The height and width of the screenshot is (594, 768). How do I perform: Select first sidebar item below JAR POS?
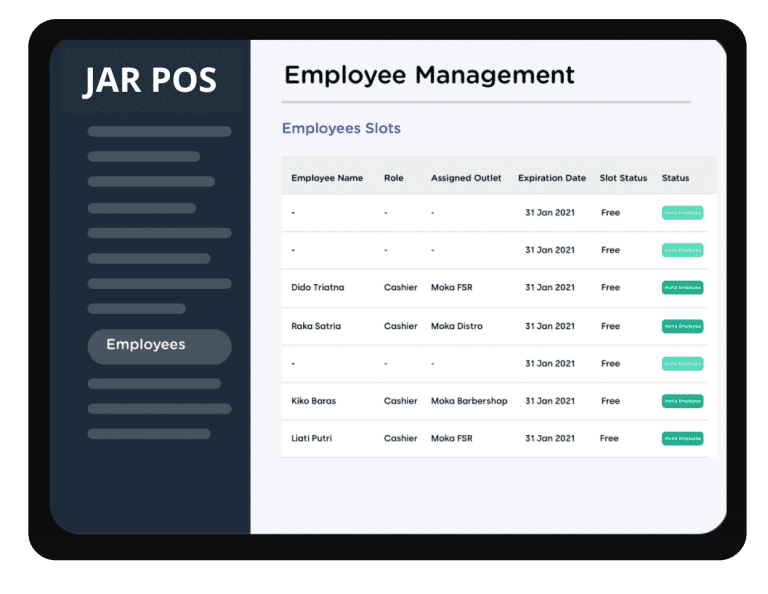point(159,131)
